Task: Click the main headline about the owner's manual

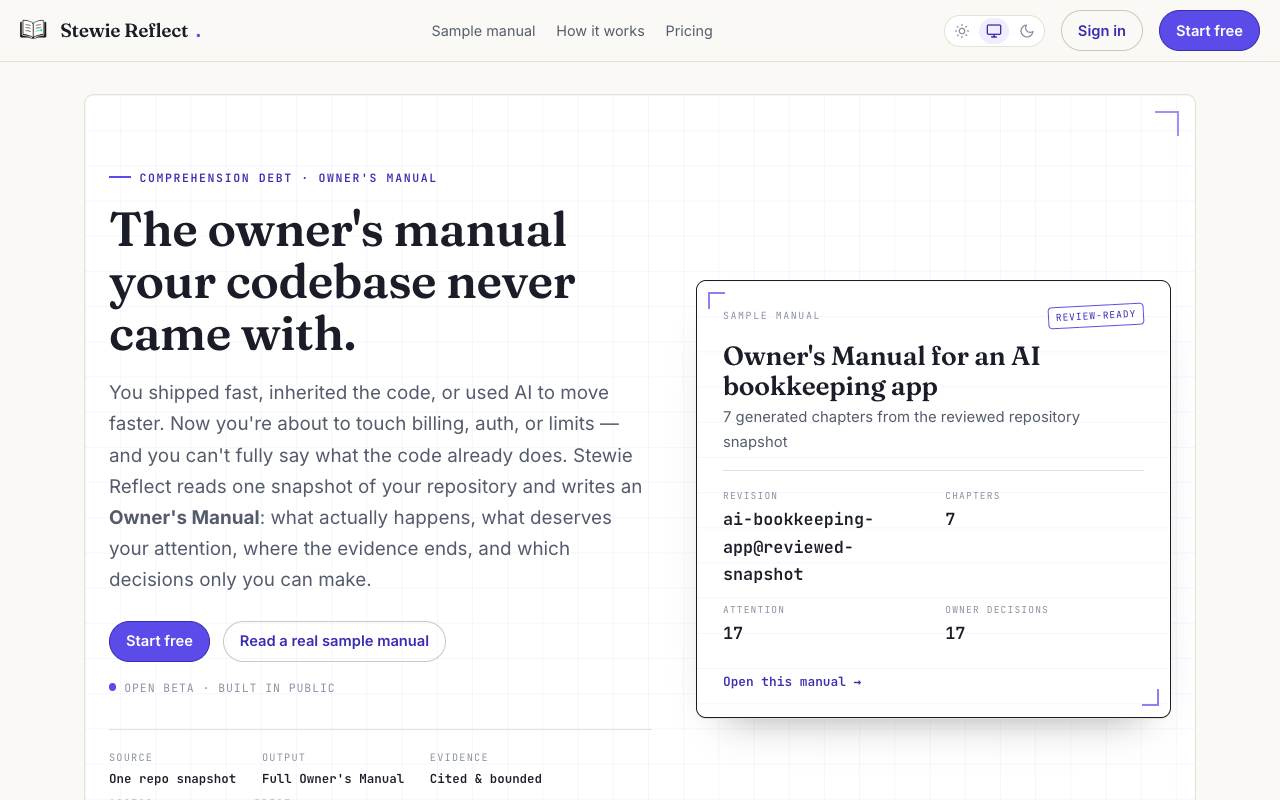Action: click(x=342, y=282)
